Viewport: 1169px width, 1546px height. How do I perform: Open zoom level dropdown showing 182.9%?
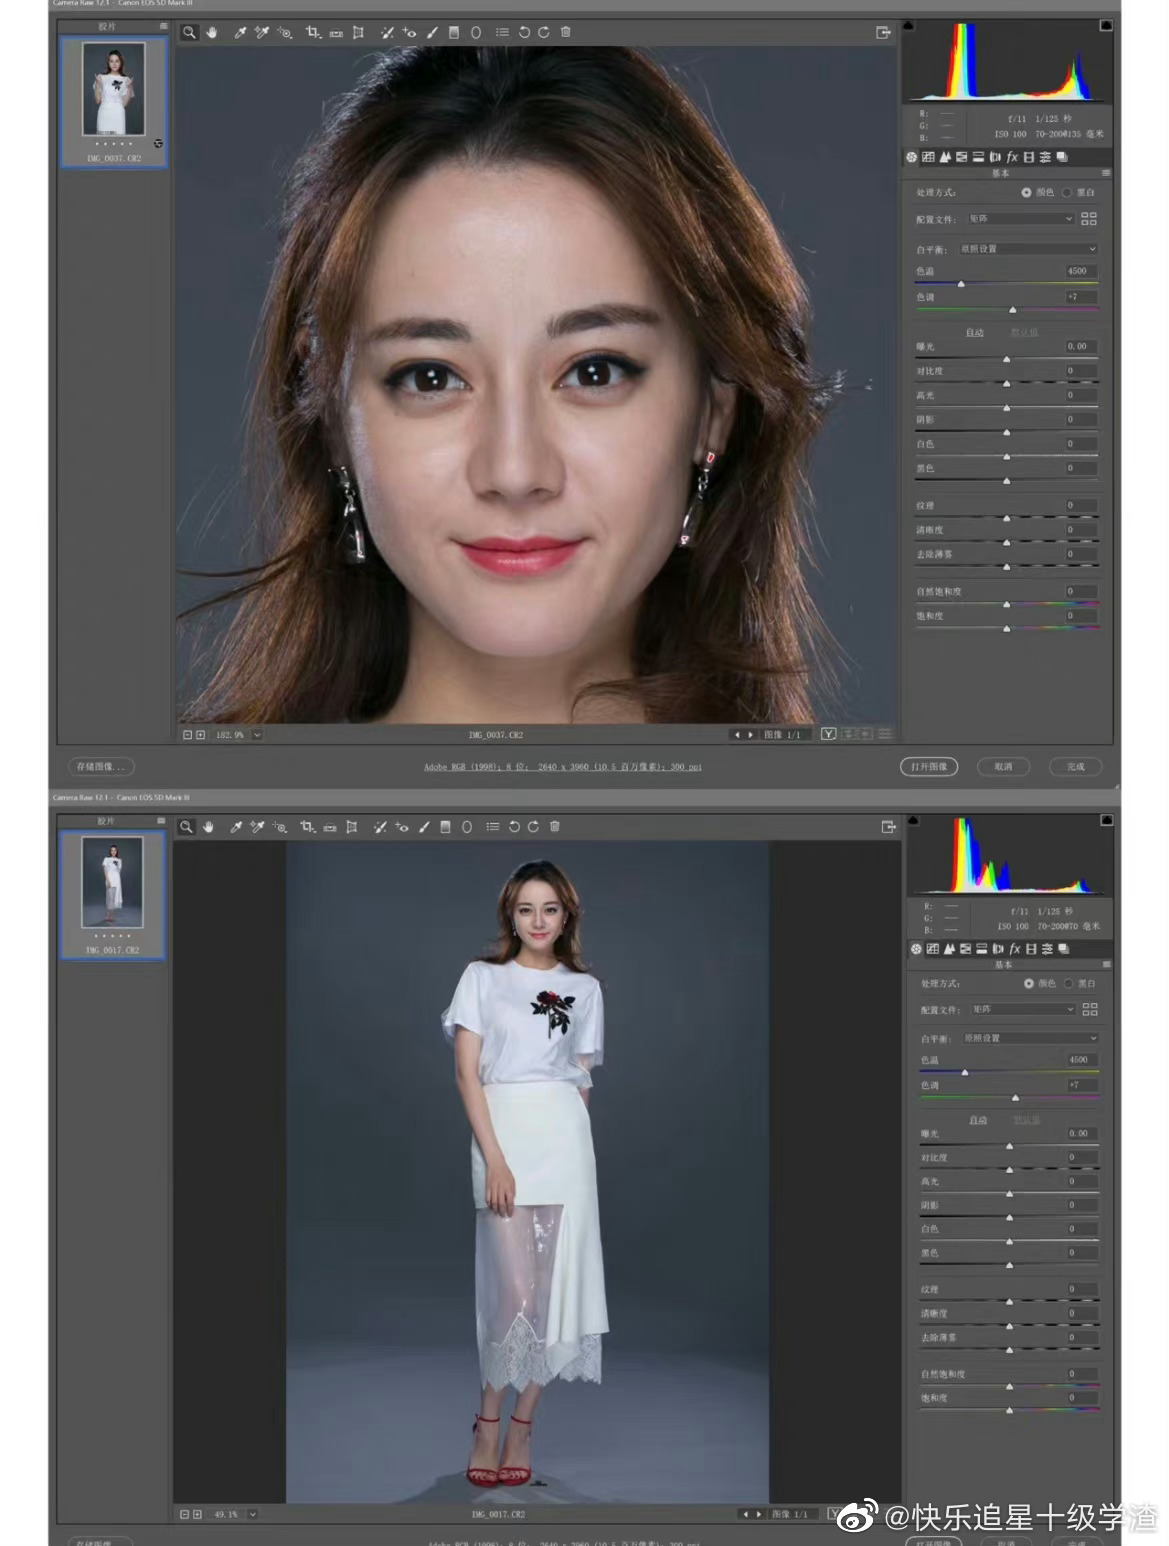pyautogui.click(x=257, y=734)
